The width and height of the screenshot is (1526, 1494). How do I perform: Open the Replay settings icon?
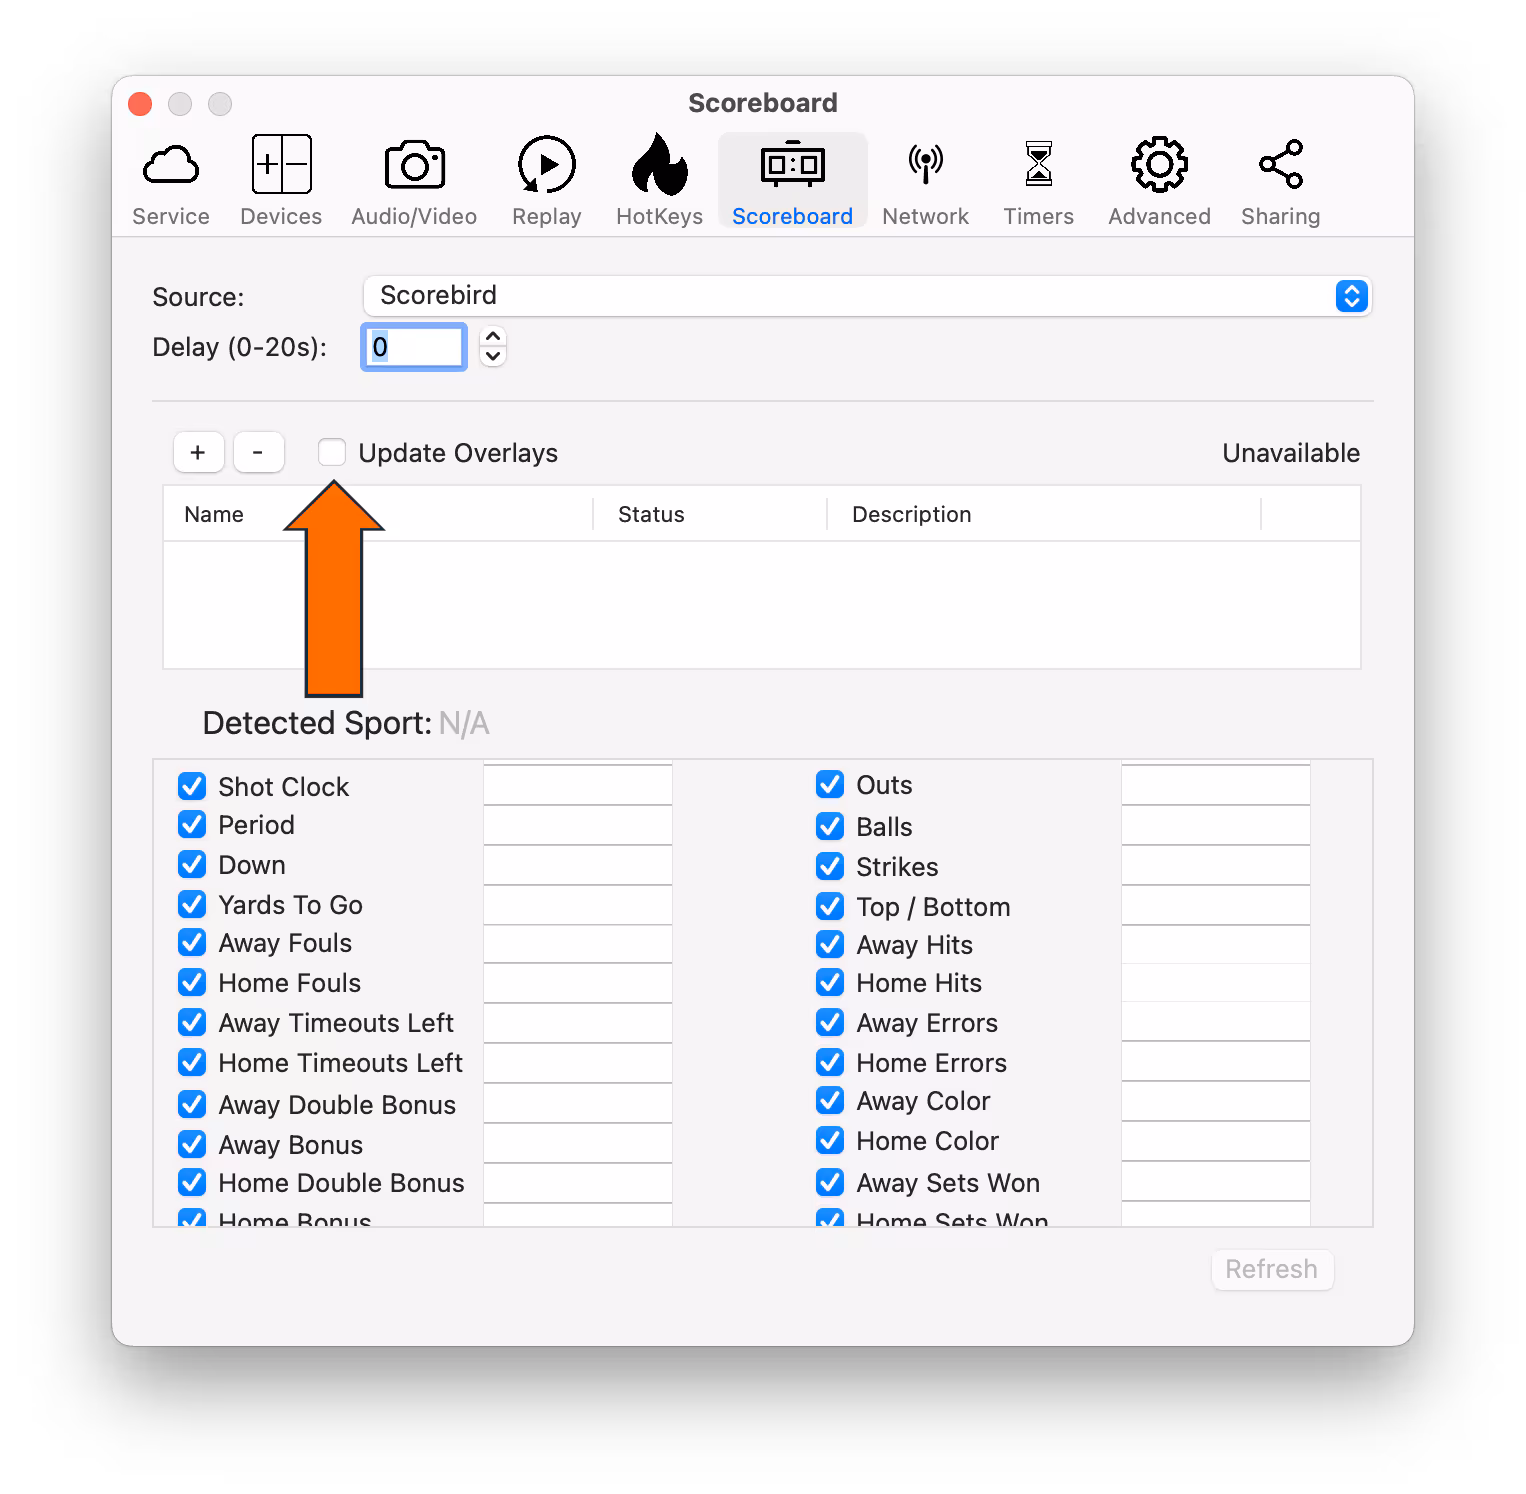click(546, 182)
